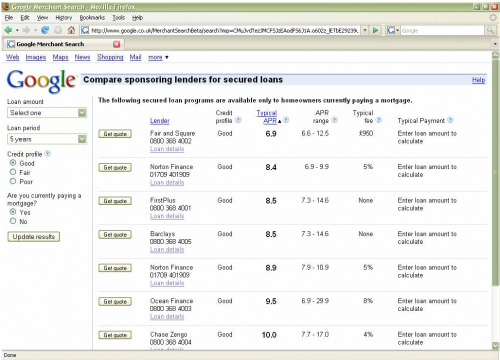Image resolution: width=500 pixels, height=360 pixels.
Task: Click the Firefox logo in the title bar
Action: pyautogui.click(x=6, y=6)
